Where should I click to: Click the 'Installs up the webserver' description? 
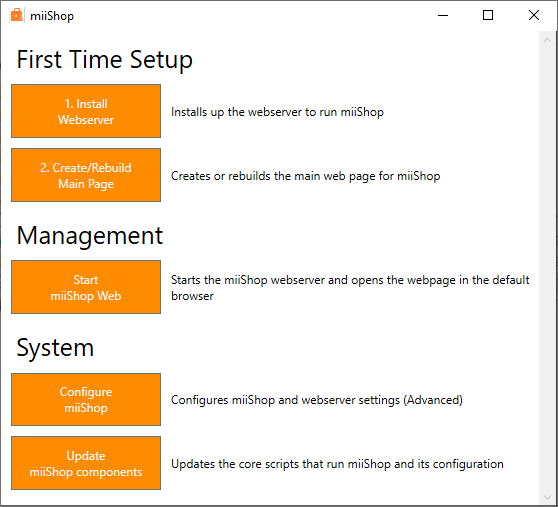tap(277, 112)
